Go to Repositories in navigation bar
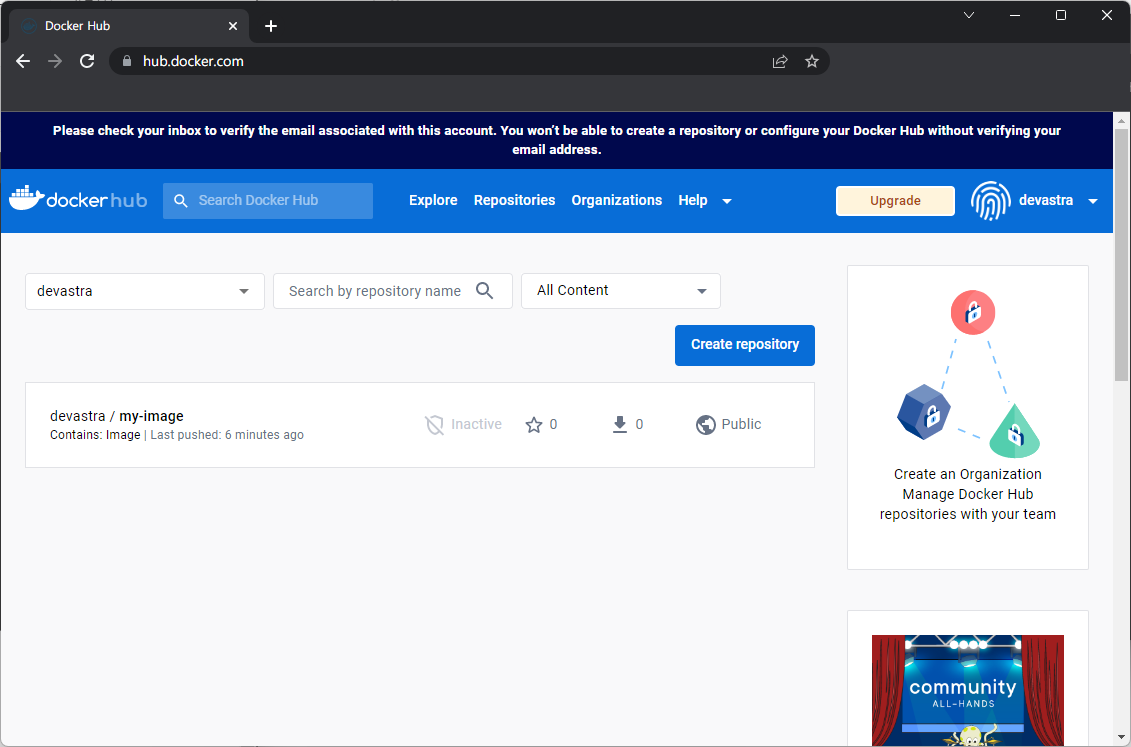 [514, 200]
